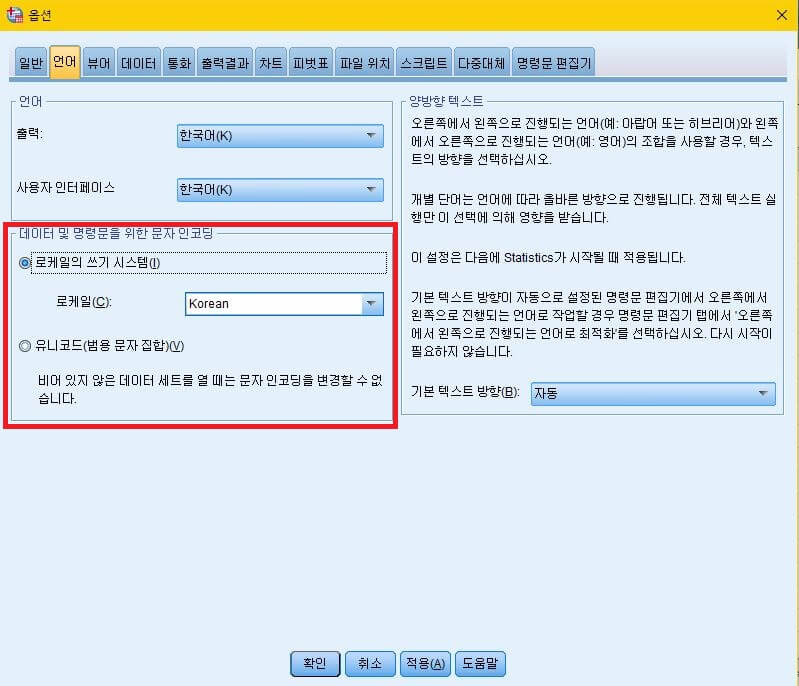
Task: Select 로케일의 쓰기 시스템 radio button
Action: point(24,263)
